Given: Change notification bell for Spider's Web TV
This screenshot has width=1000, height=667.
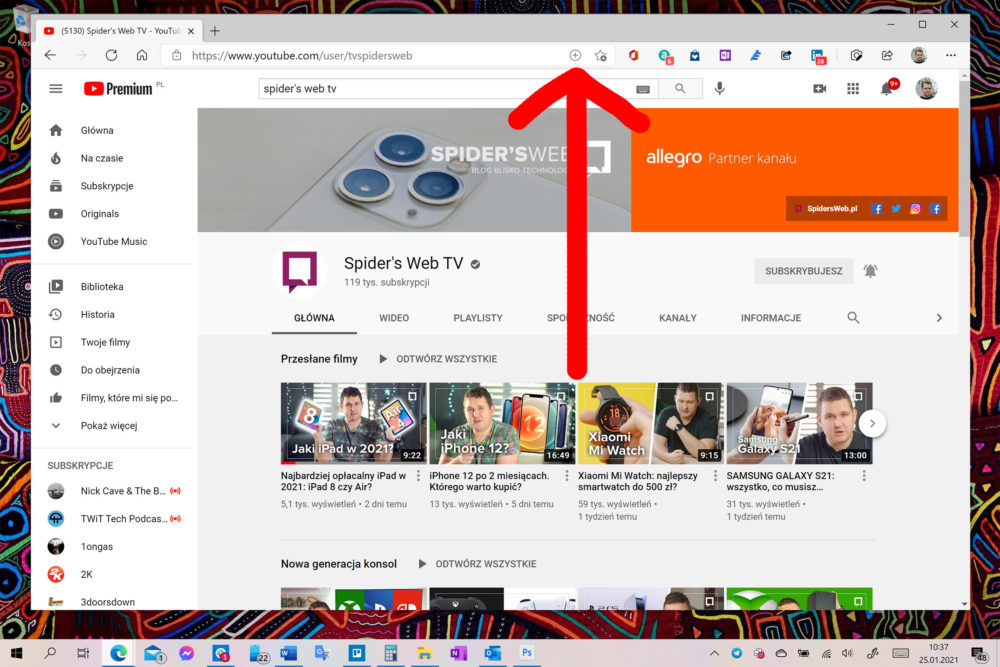Looking at the screenshot, I should coord(870,271).
